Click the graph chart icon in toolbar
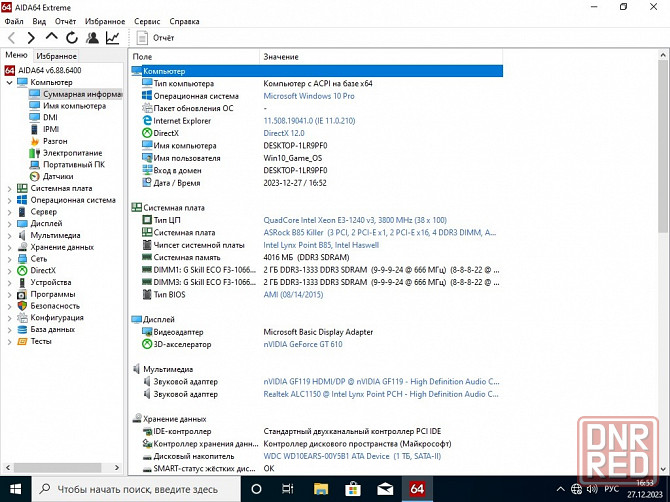Image resolution: width=670 pixels, height=502 pixels. point(112,38)
